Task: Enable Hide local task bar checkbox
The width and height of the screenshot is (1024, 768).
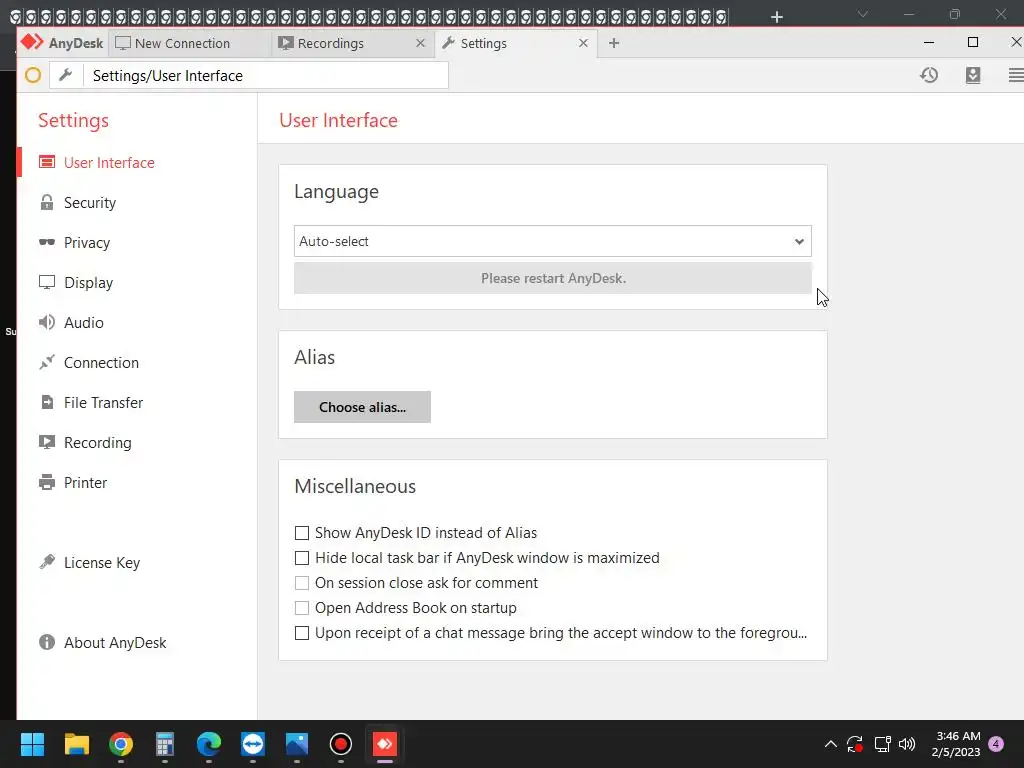Action: coord(302,558)
